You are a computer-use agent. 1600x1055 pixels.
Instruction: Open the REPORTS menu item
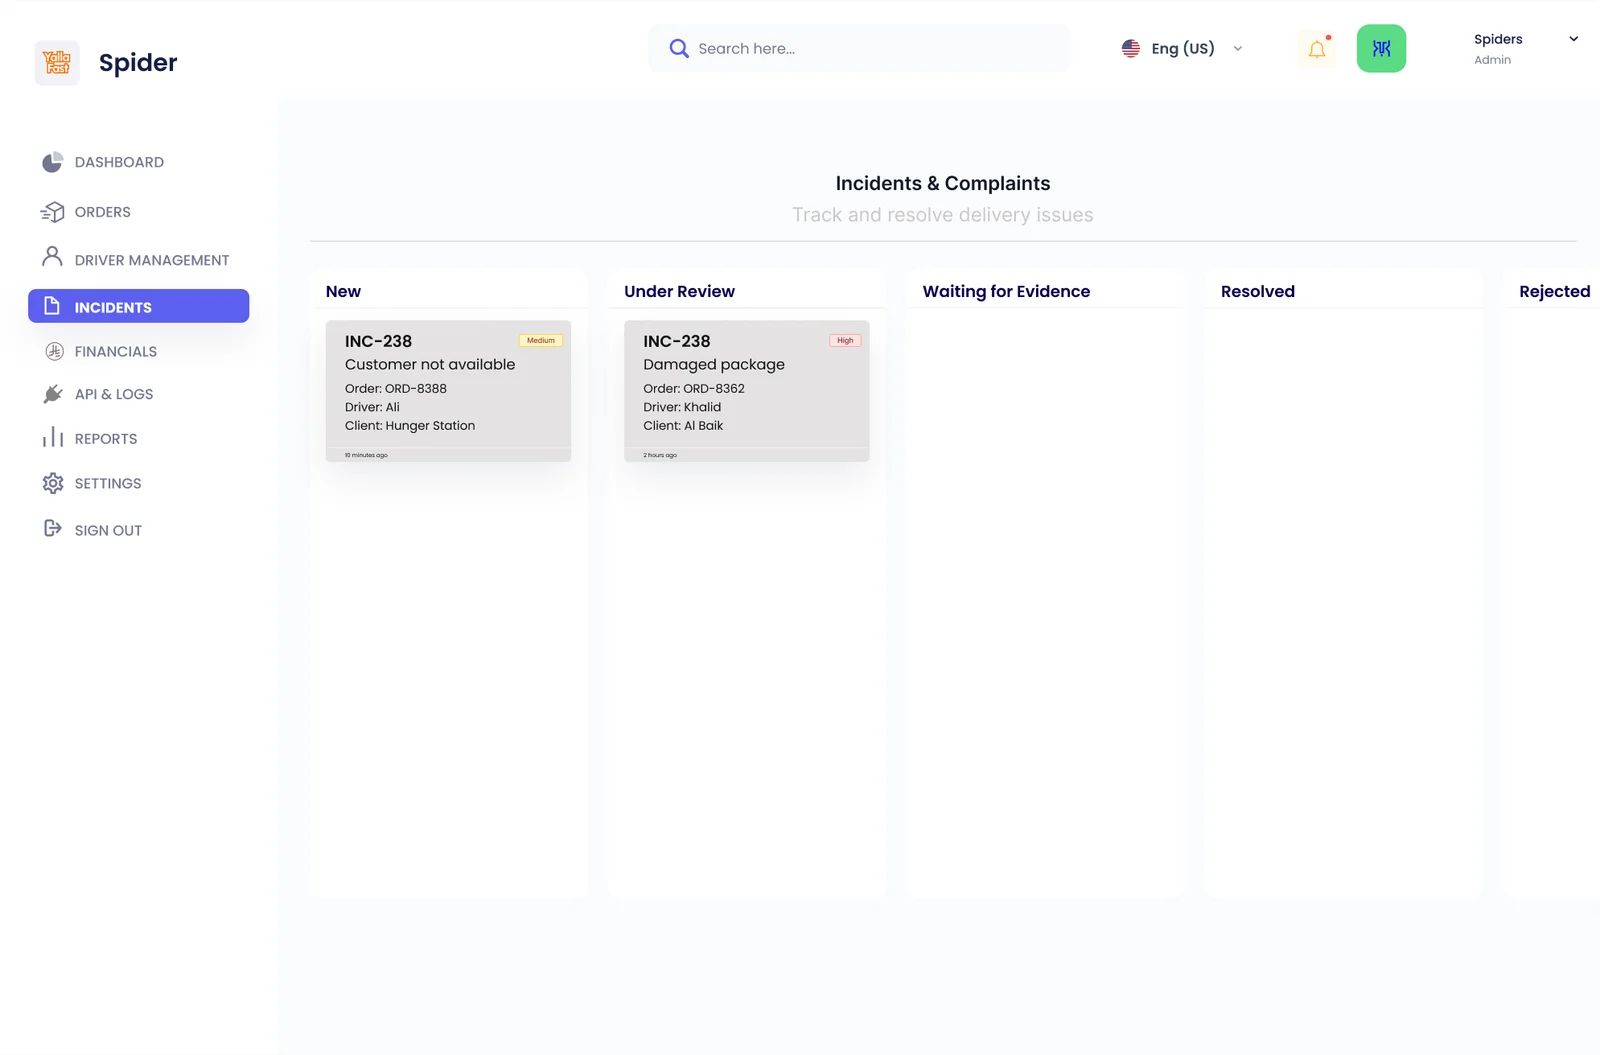tap(106, 438)
